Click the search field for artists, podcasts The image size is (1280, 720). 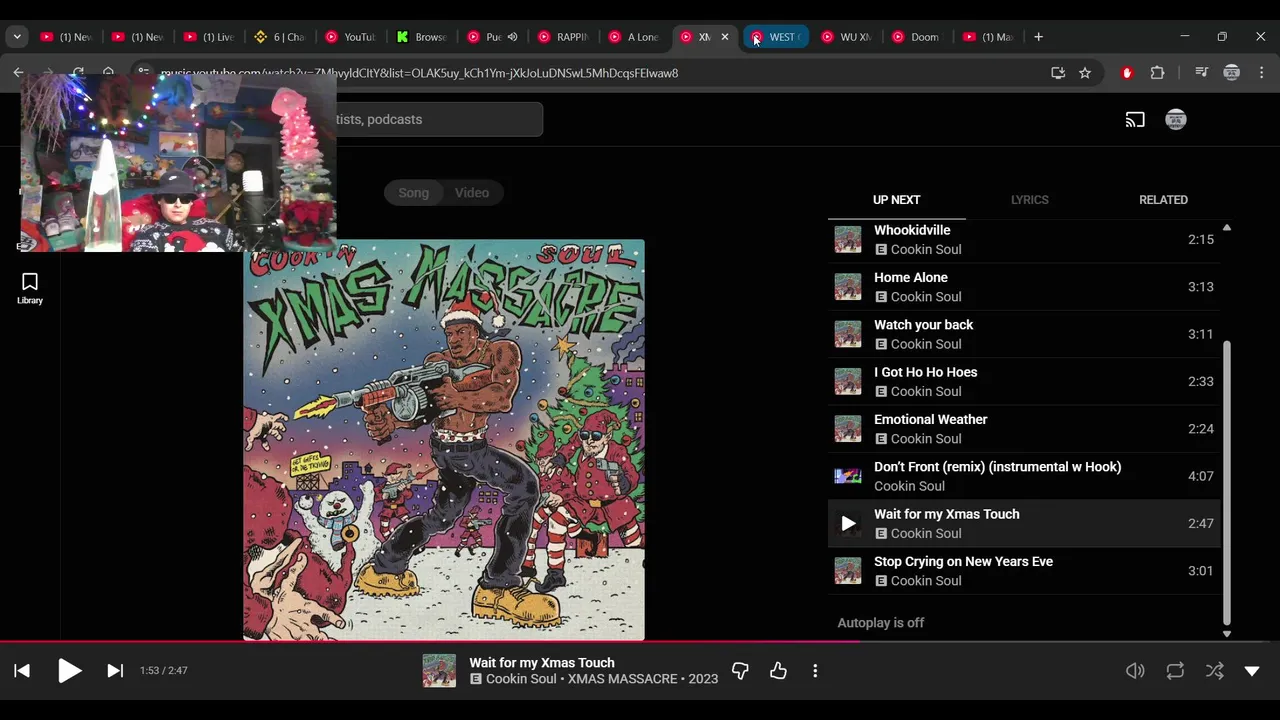pos(438,120)
